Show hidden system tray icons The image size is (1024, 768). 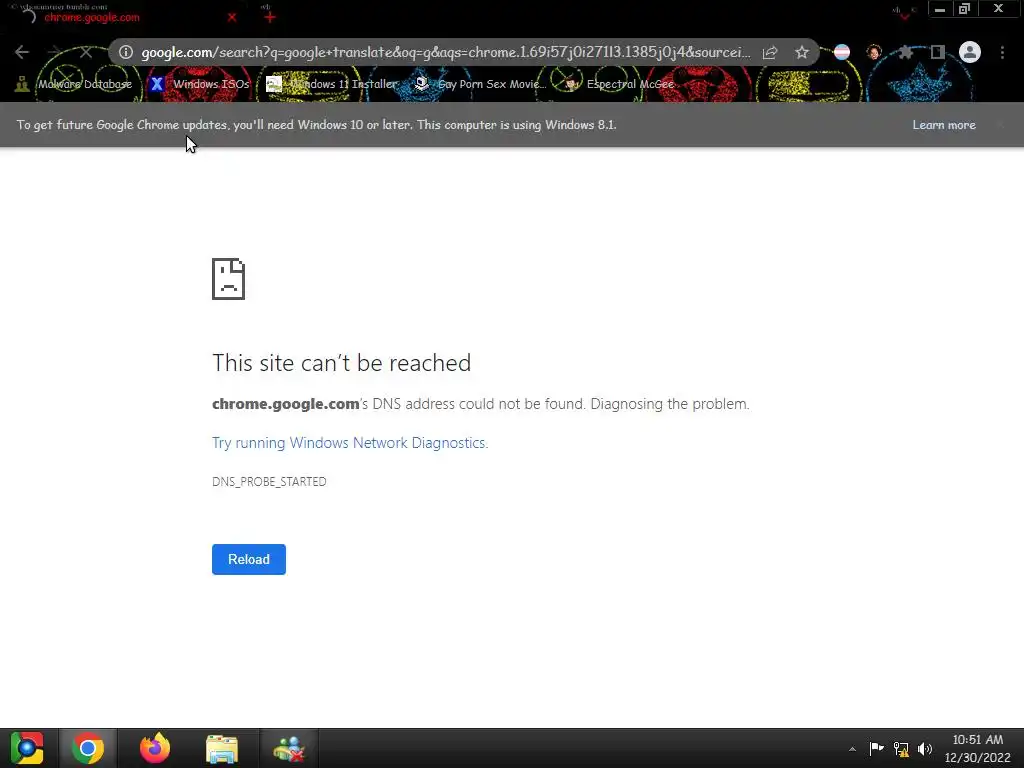tap(852, 749)
